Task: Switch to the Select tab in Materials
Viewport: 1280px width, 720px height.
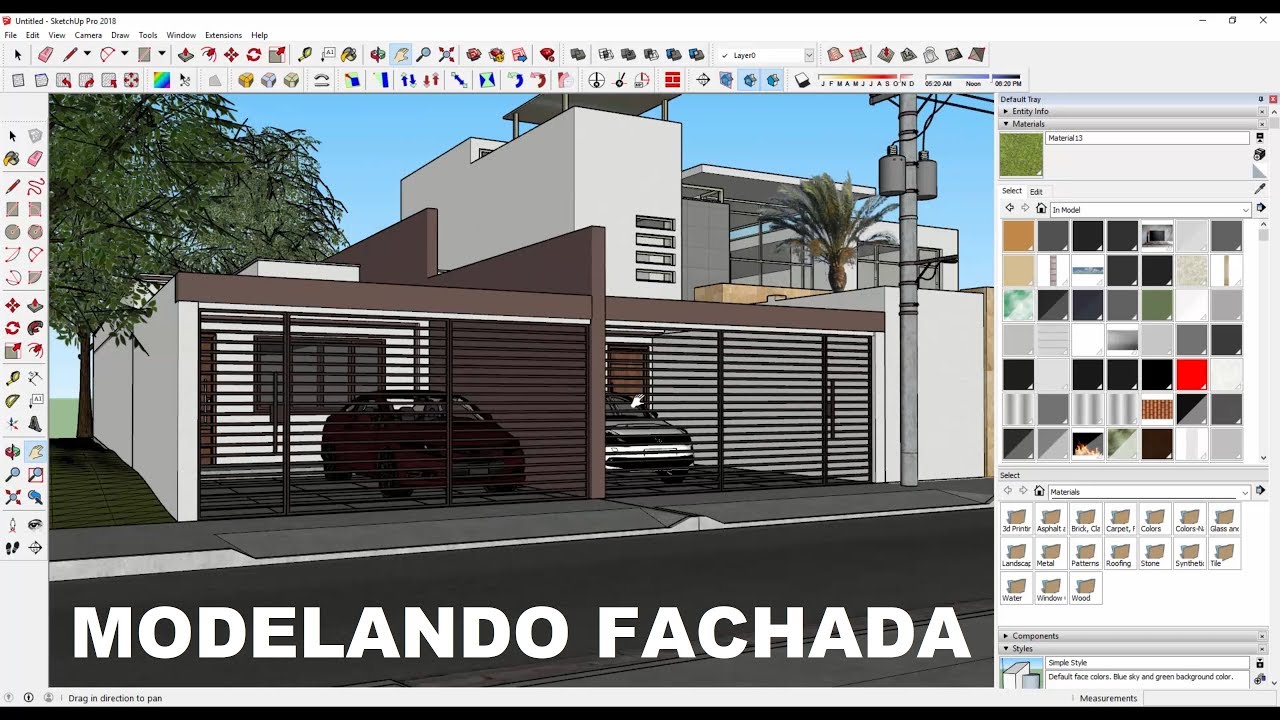Action: click(1012, 191)
